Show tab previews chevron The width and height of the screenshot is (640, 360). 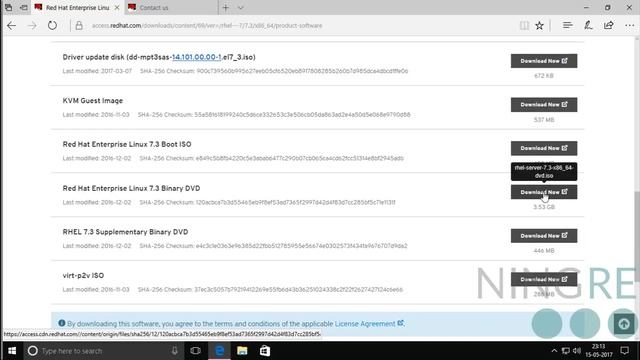(x=240, y=8)
